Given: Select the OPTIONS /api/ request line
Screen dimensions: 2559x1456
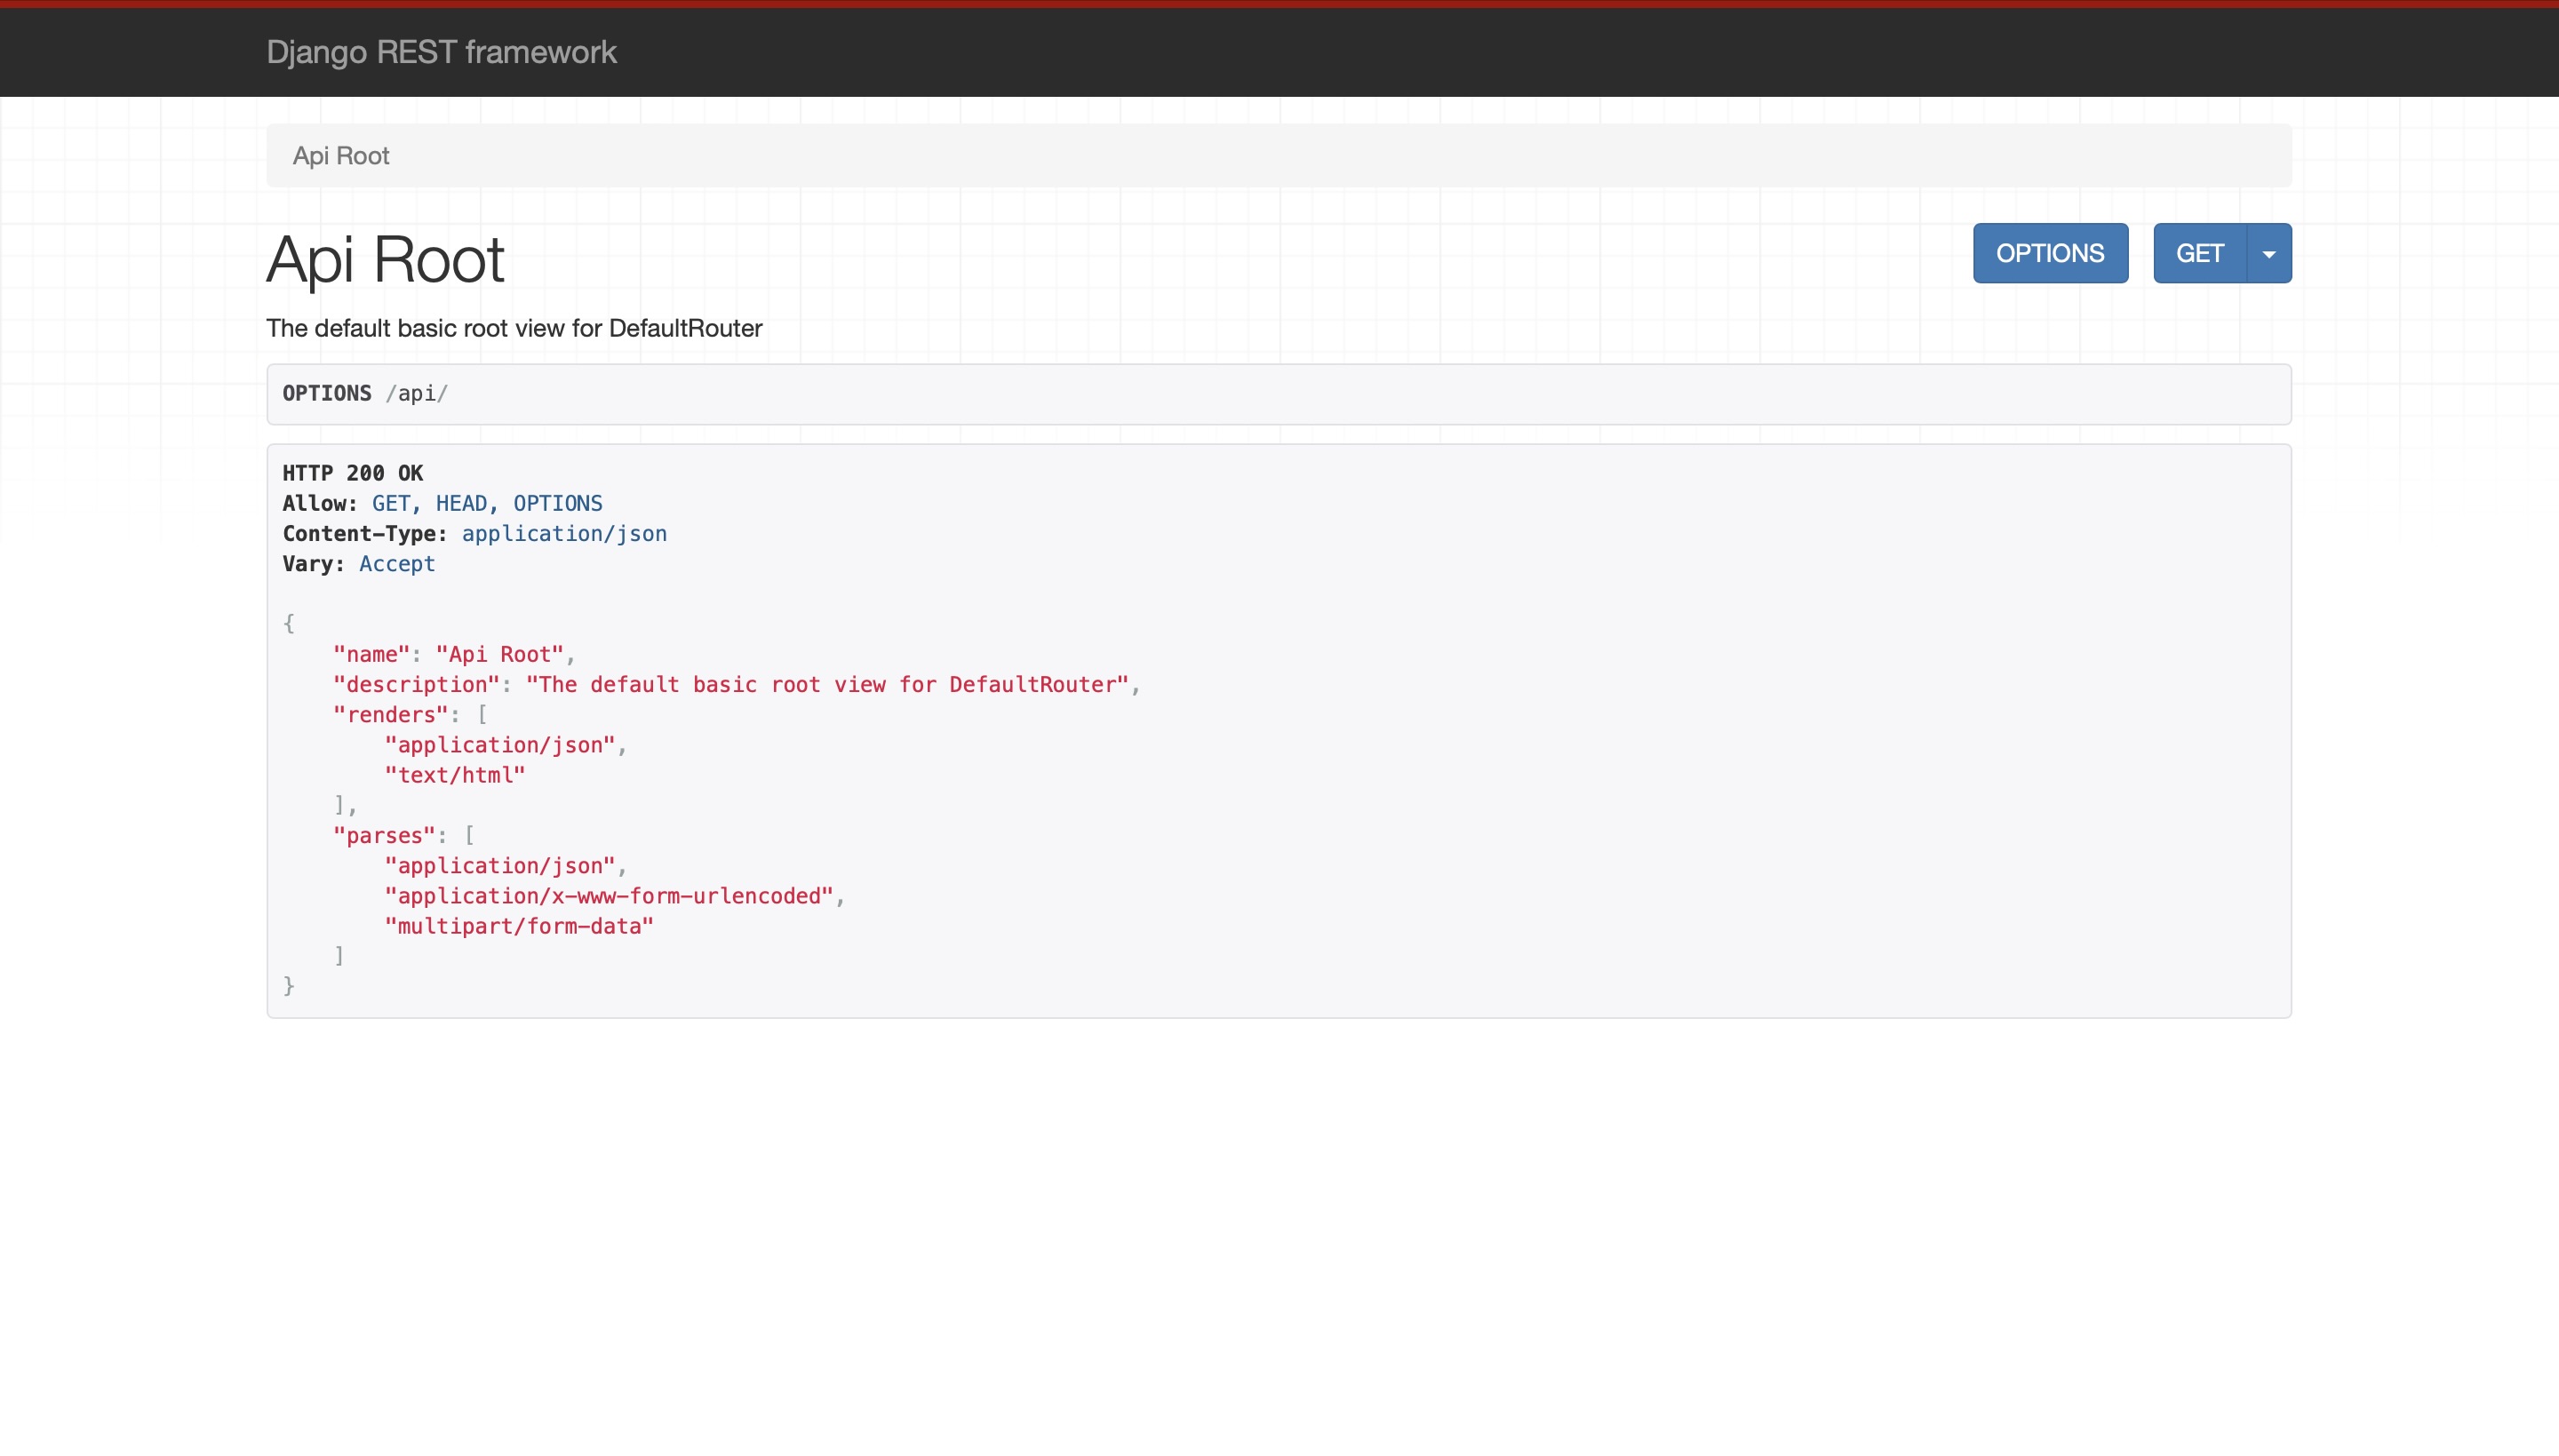Looking at the screenshot, I should click(x=365, y=393).
